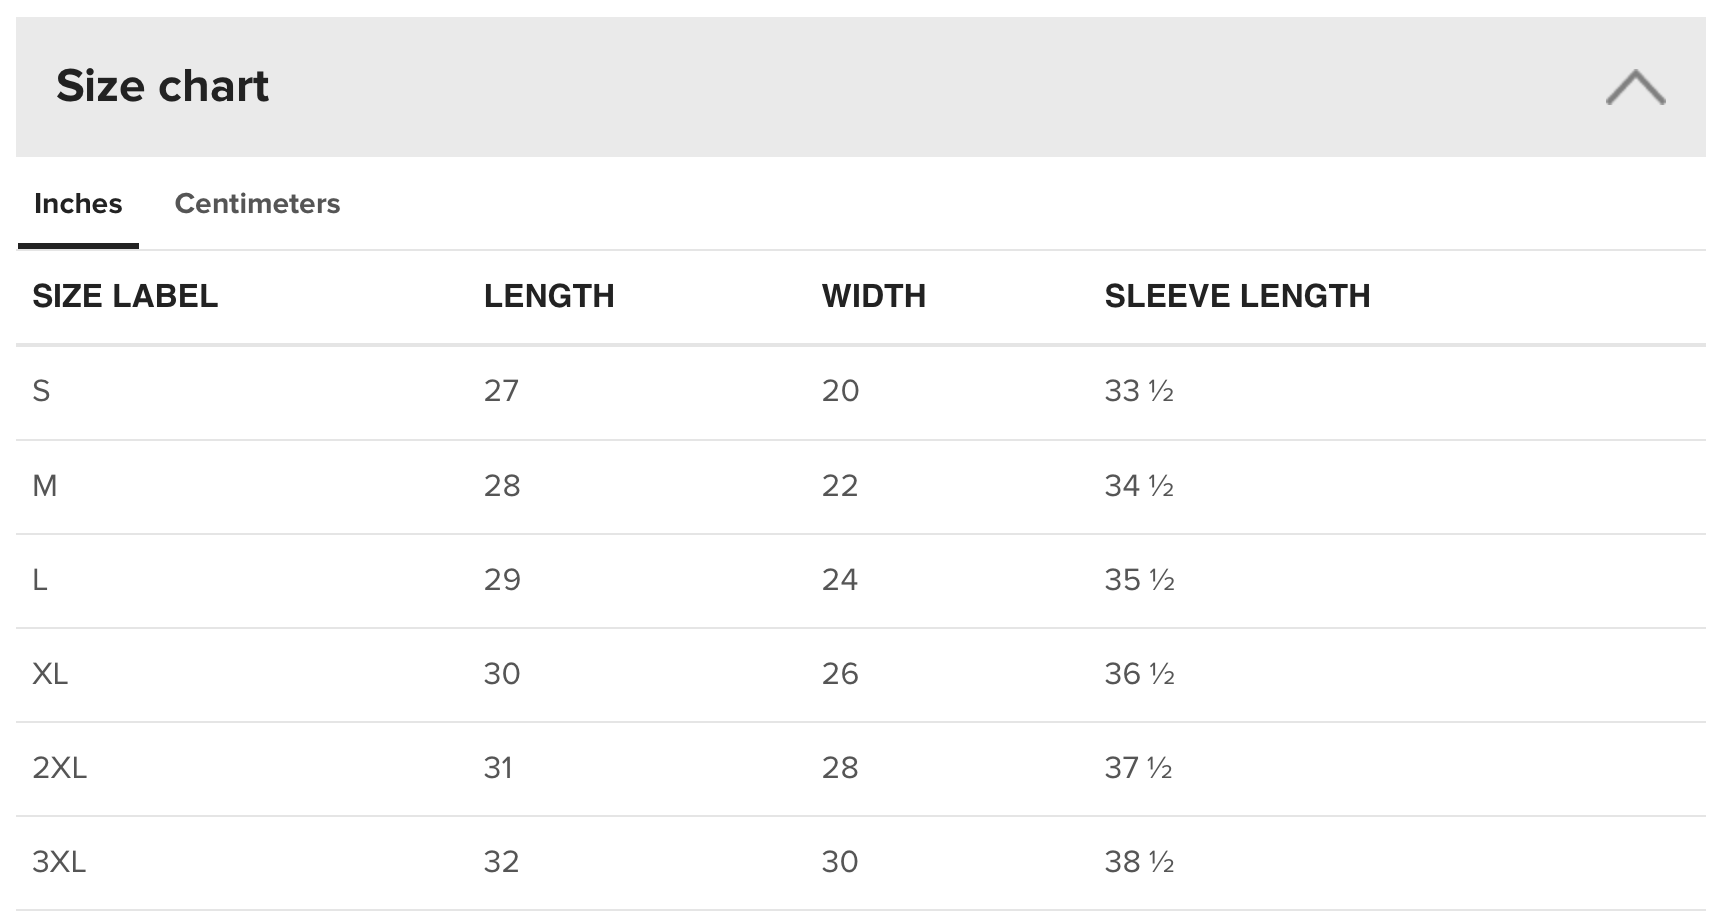
Task: Collapse the Size chart chevron arrow
Action: (x=1635, y=87)
